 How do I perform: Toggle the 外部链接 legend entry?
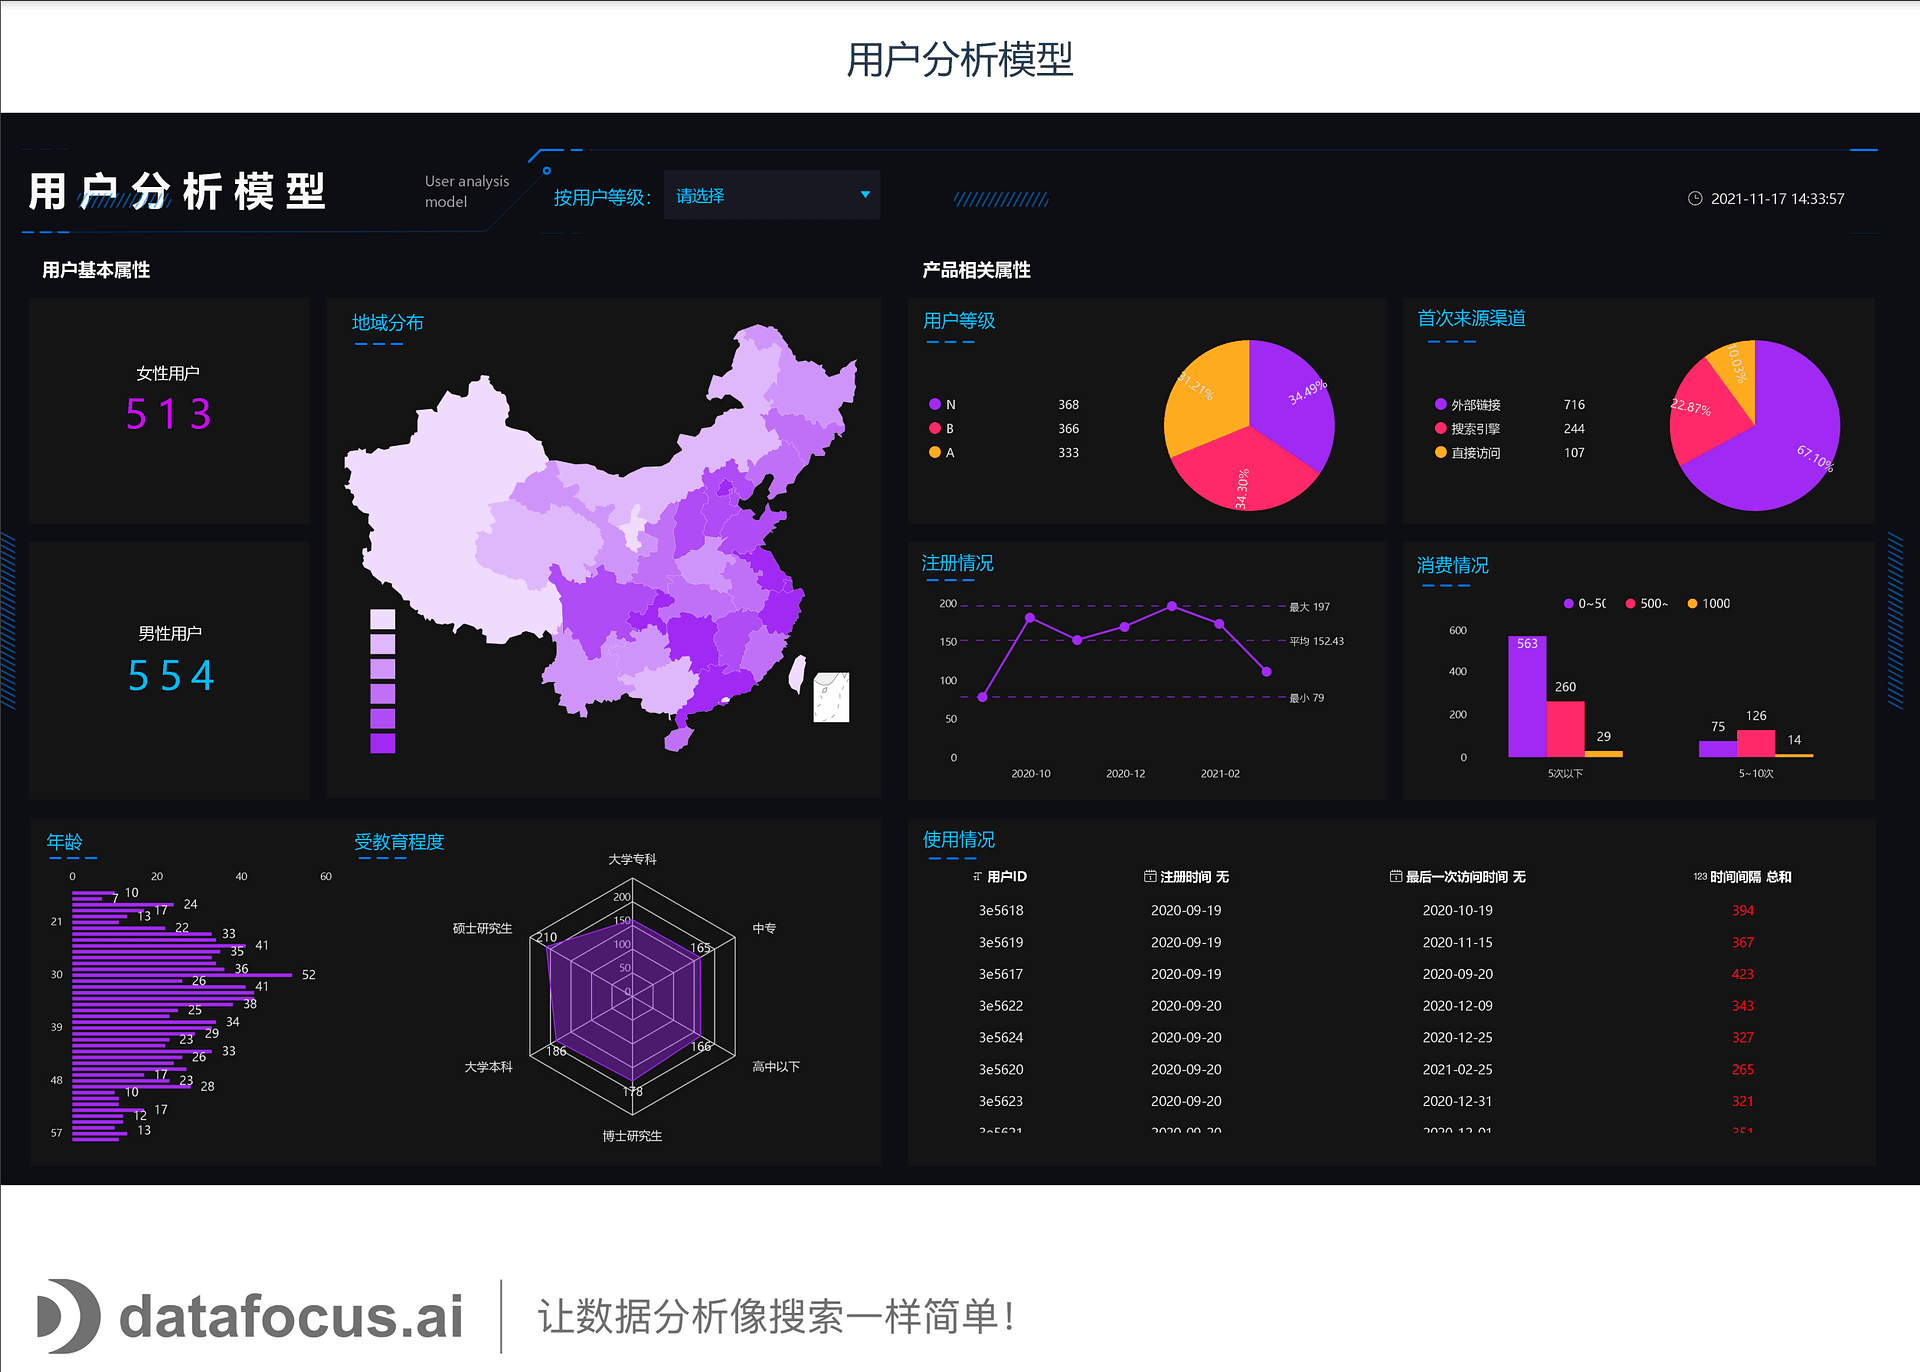coord(1468,405)
